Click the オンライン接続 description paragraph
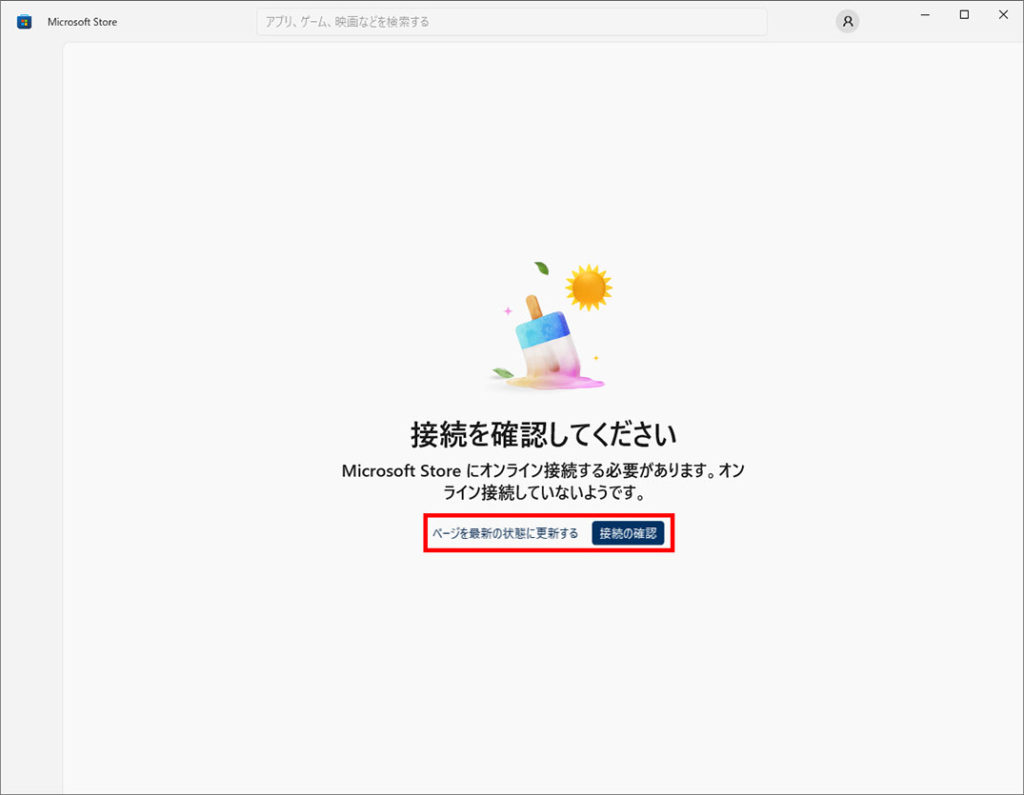This screenshot has width=1024, height=795. coord(543,481)
